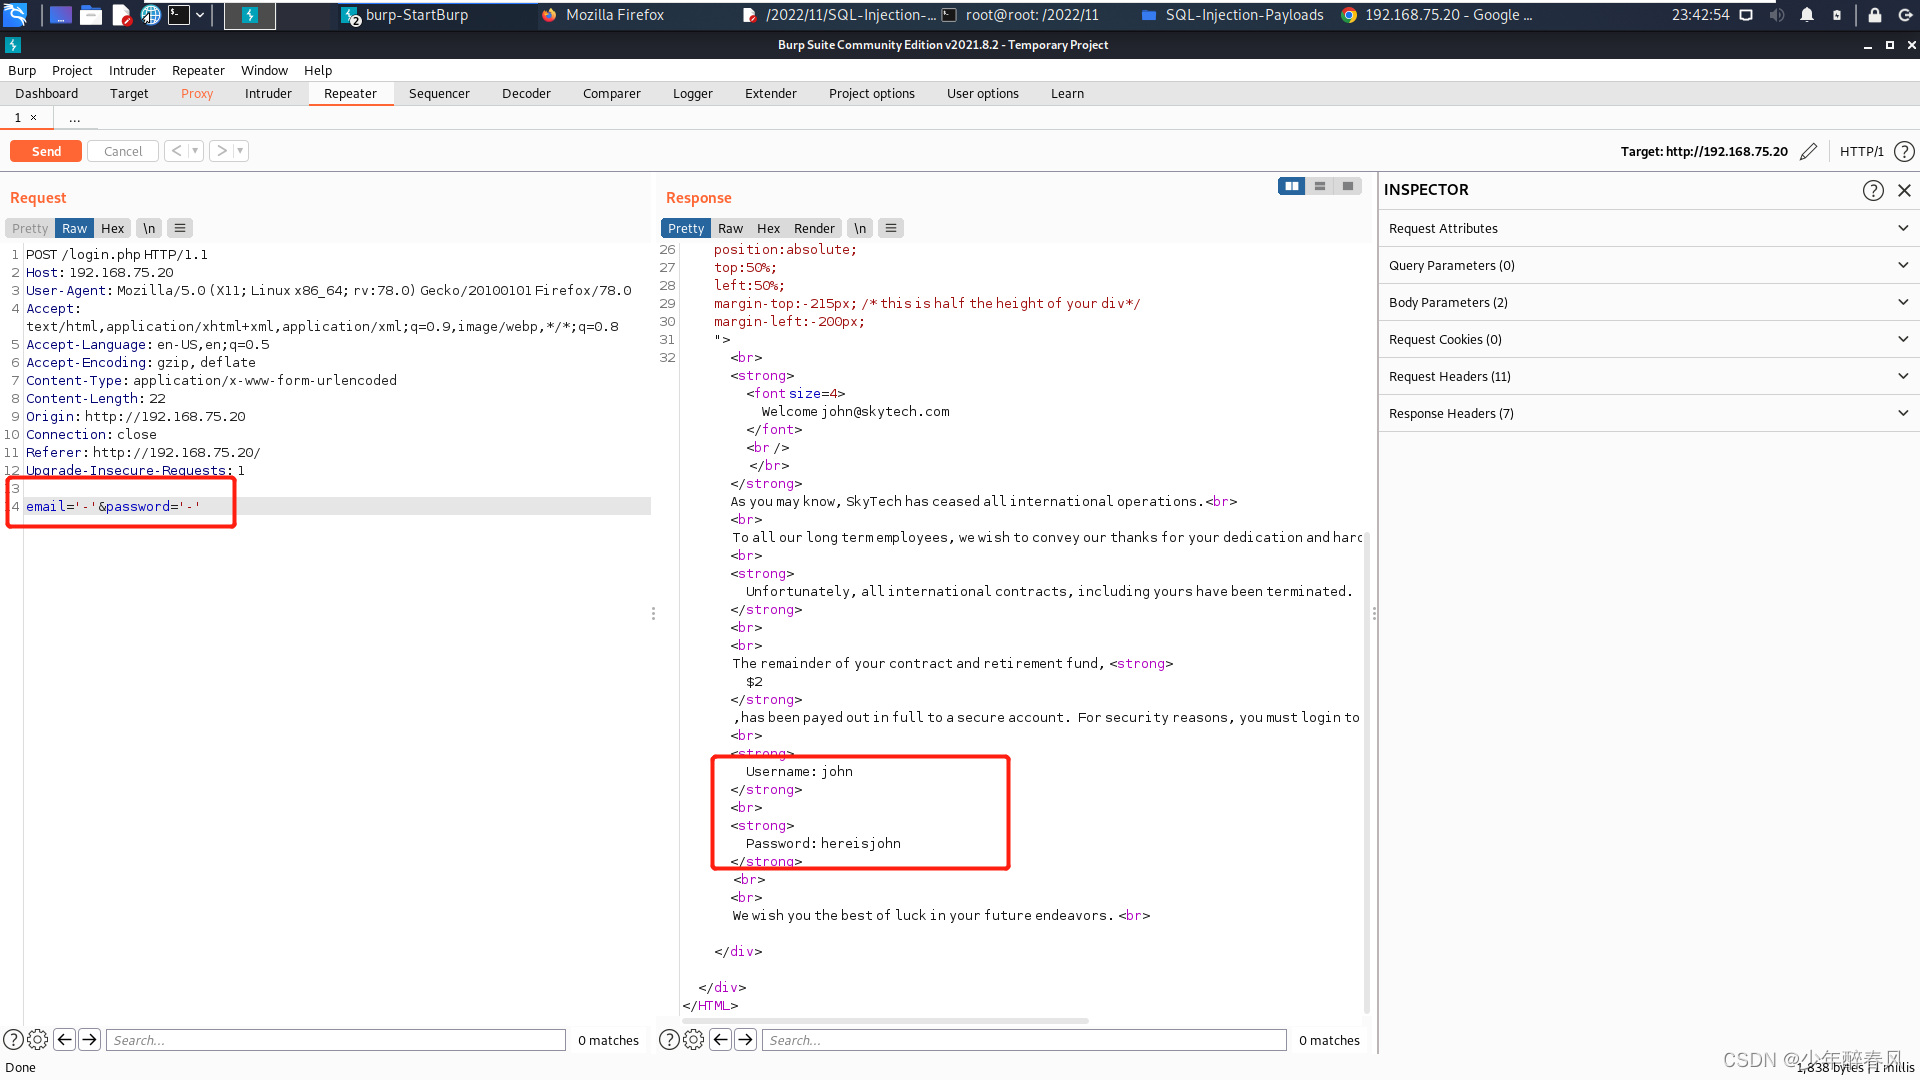The width and height of the screenshot is (1920, 1080).
Task: Switch to SQL-Injection-Payloads taskbar window
Action: [x=1232, y=15]
